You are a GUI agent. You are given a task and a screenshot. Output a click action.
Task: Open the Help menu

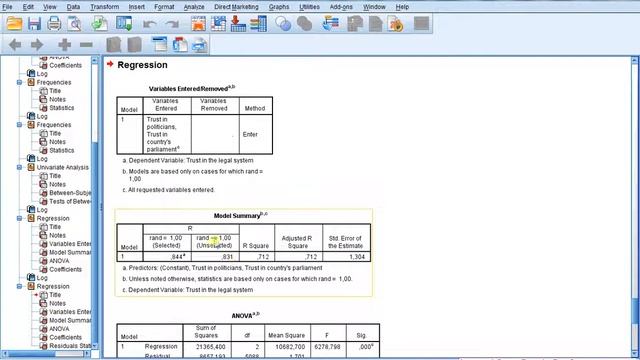pyautogui.click(x=402, y=7)
